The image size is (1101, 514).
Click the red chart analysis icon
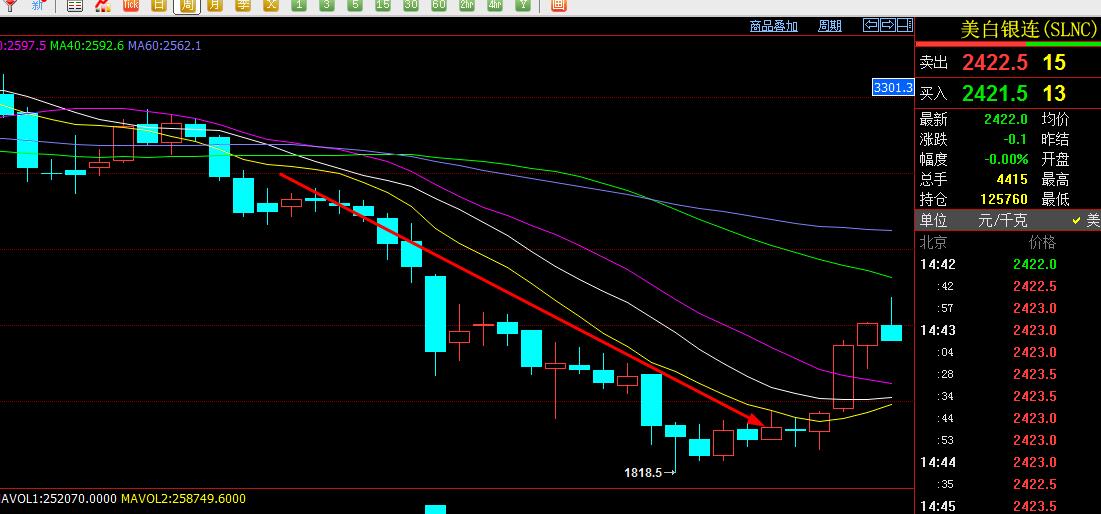coord(103,6)
